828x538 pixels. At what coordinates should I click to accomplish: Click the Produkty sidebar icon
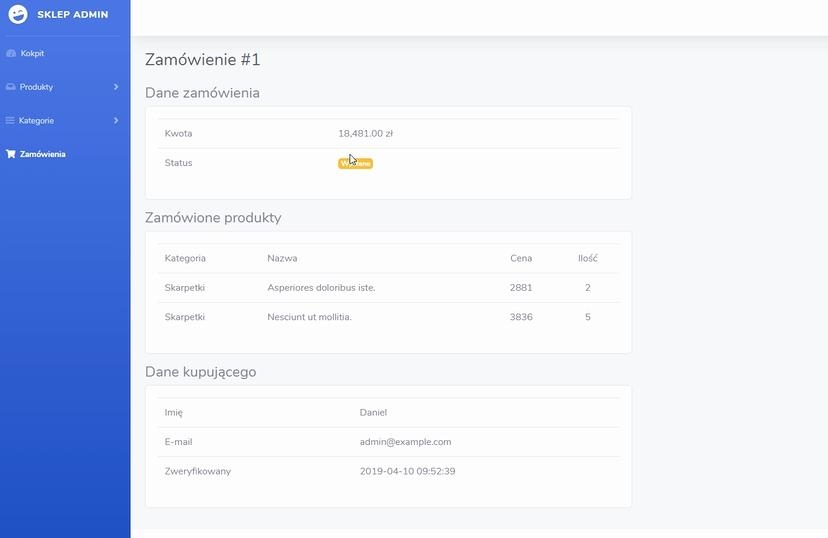click(x=11, y=87)
